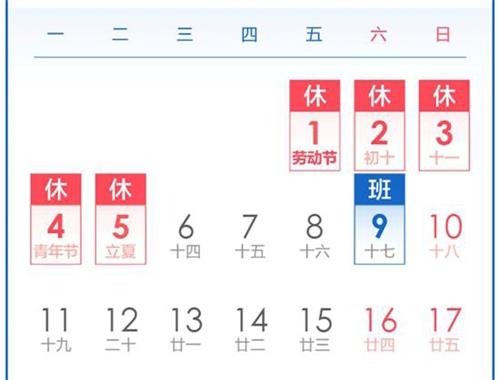Pick date 11 labeled 十九

pos(56,329)
